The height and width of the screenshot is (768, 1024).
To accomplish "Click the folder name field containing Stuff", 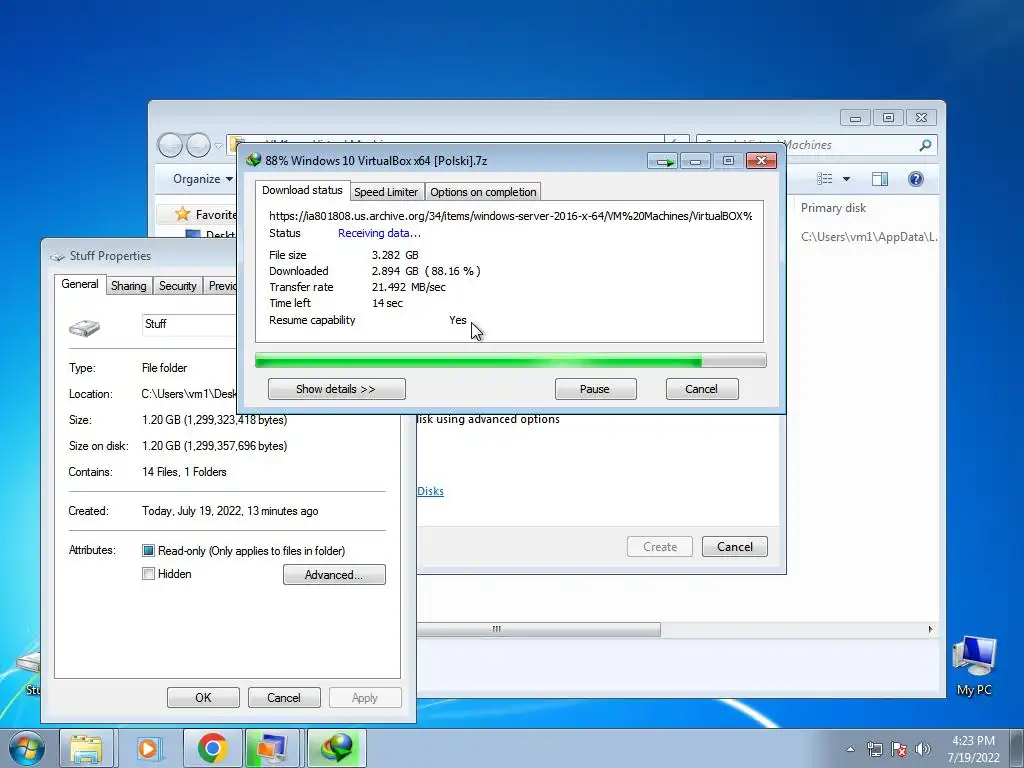I will 189,325.
